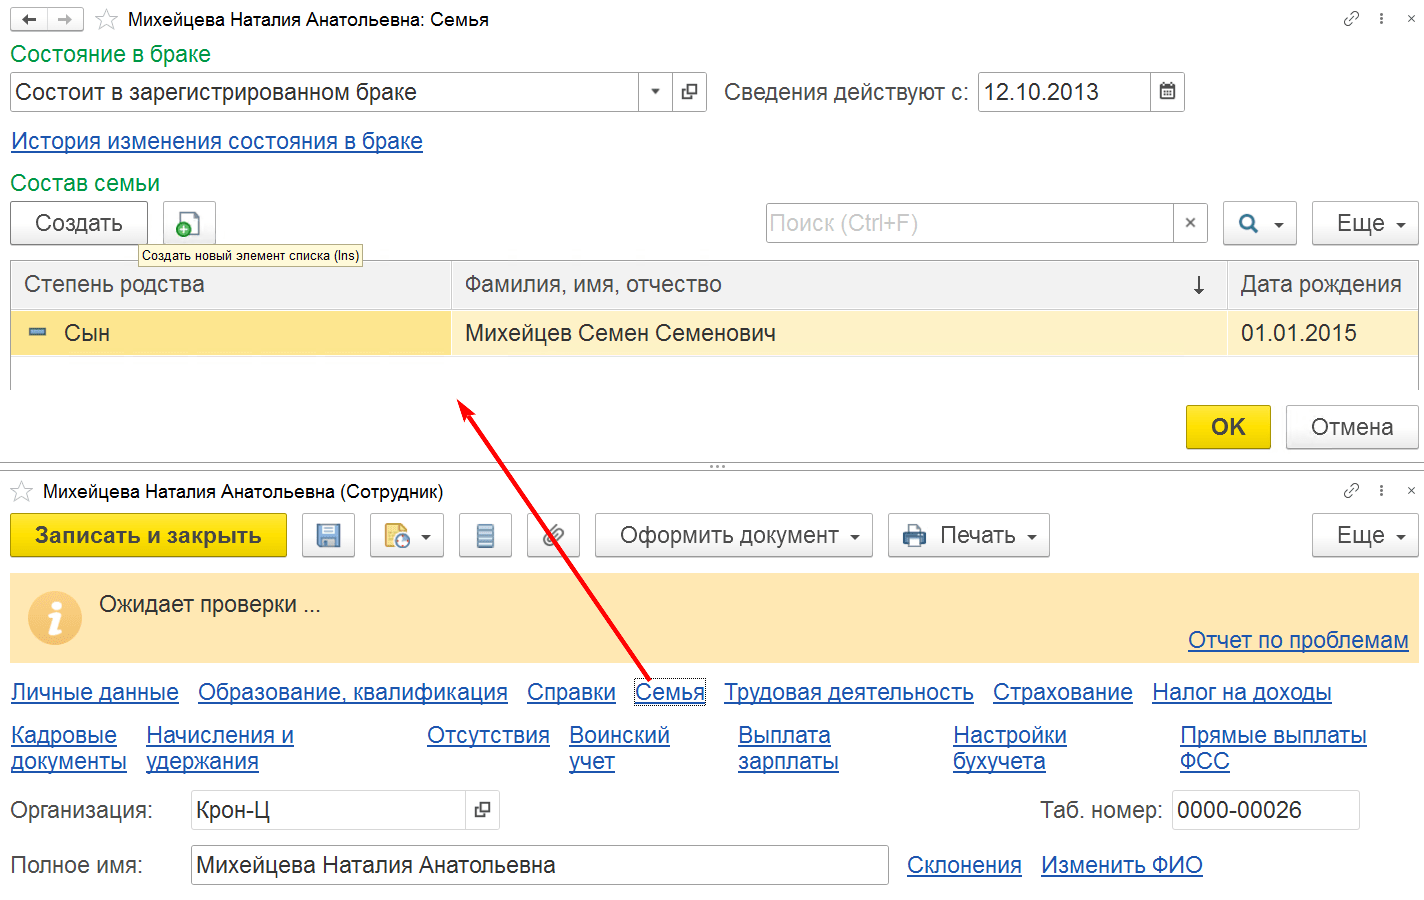This screenshot has height=900, width=1424.
Task: Create new family member by copying icon
Action: [x=189, y=223]
